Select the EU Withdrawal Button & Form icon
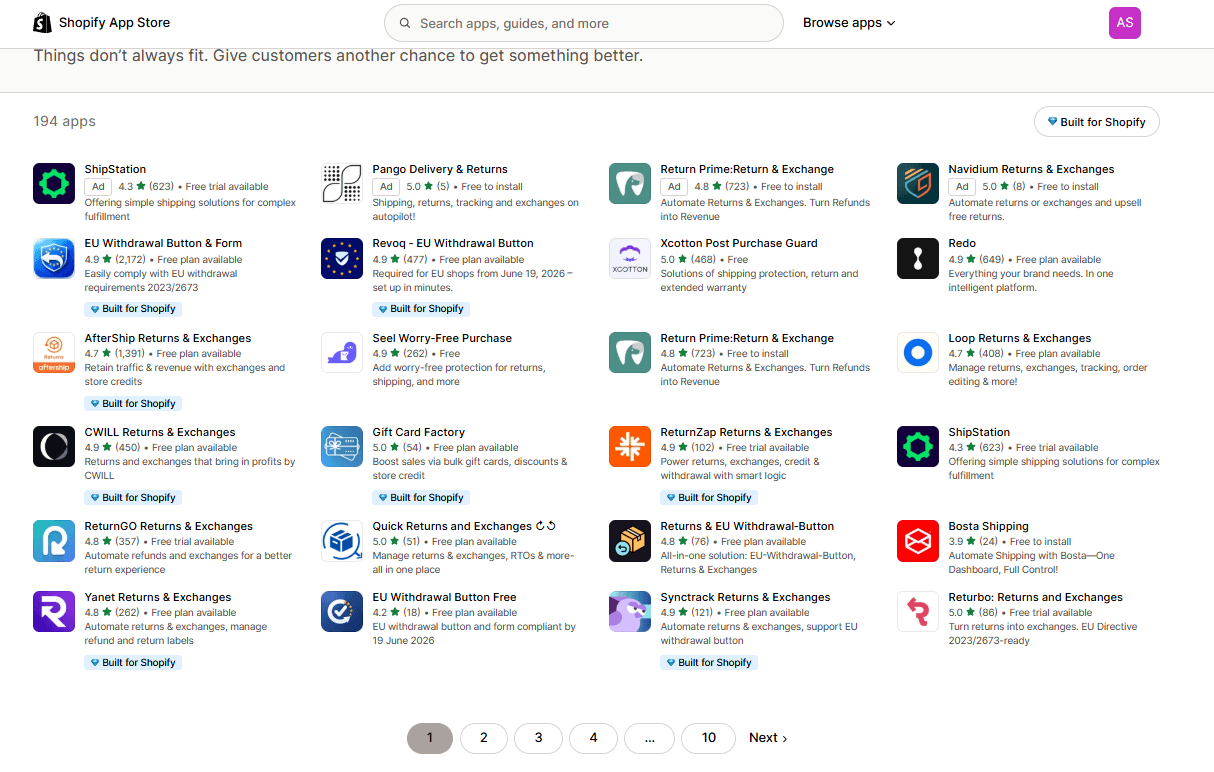 (x=54, y=258)
